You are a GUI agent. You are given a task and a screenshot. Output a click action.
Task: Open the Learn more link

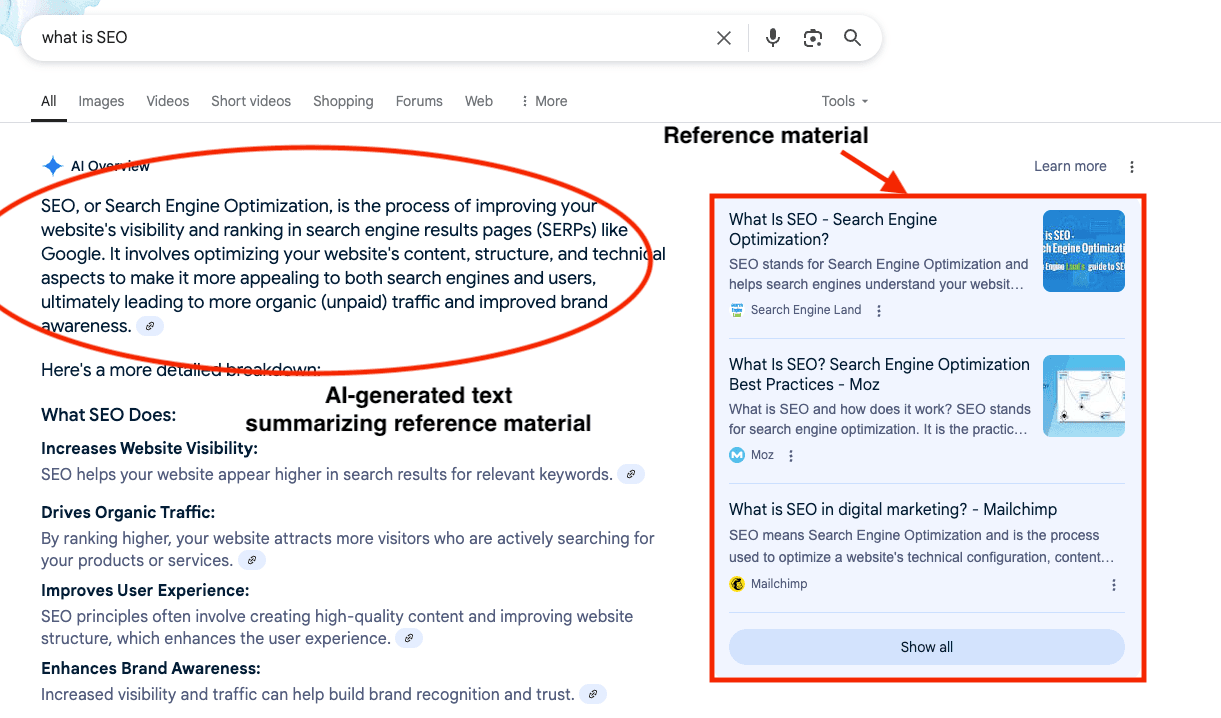[x=1070, y=167]
